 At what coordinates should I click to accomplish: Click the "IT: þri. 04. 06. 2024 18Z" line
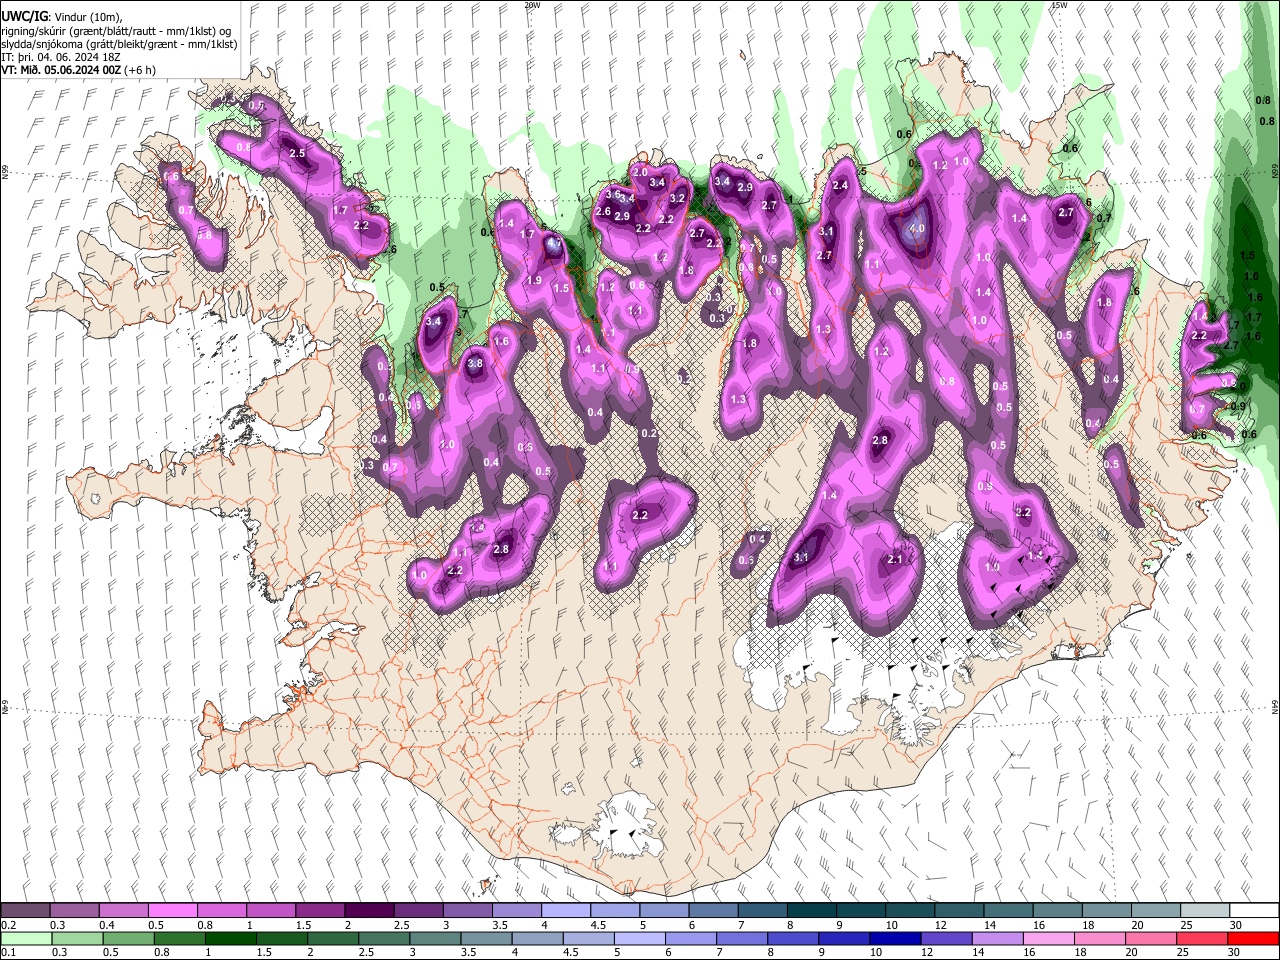[61, 57]
